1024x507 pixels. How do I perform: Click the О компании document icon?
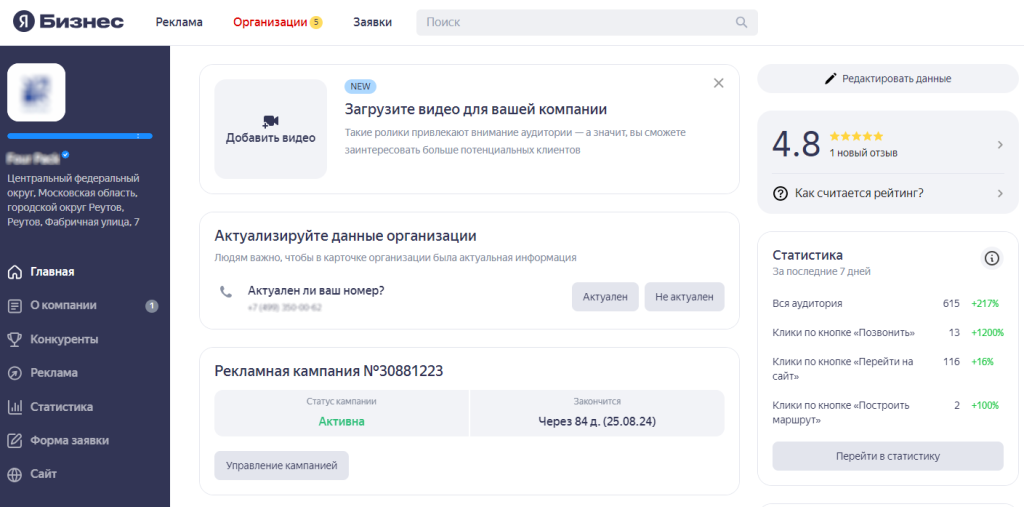(14, 306)
